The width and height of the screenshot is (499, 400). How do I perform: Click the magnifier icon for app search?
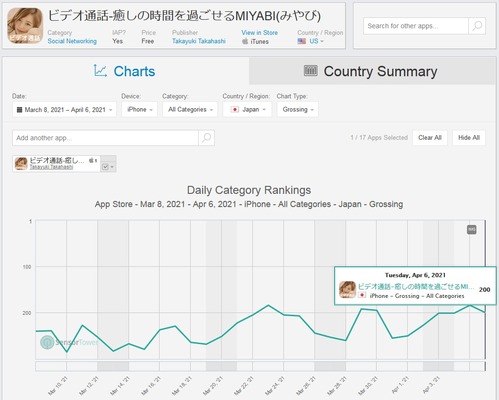(477, 26)
